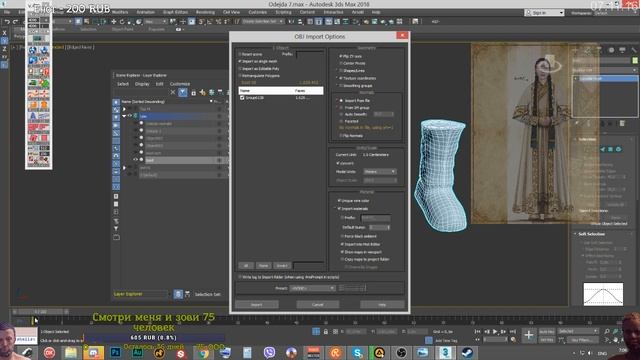Open Animation menu in menu bar

(x=146, y=12)
